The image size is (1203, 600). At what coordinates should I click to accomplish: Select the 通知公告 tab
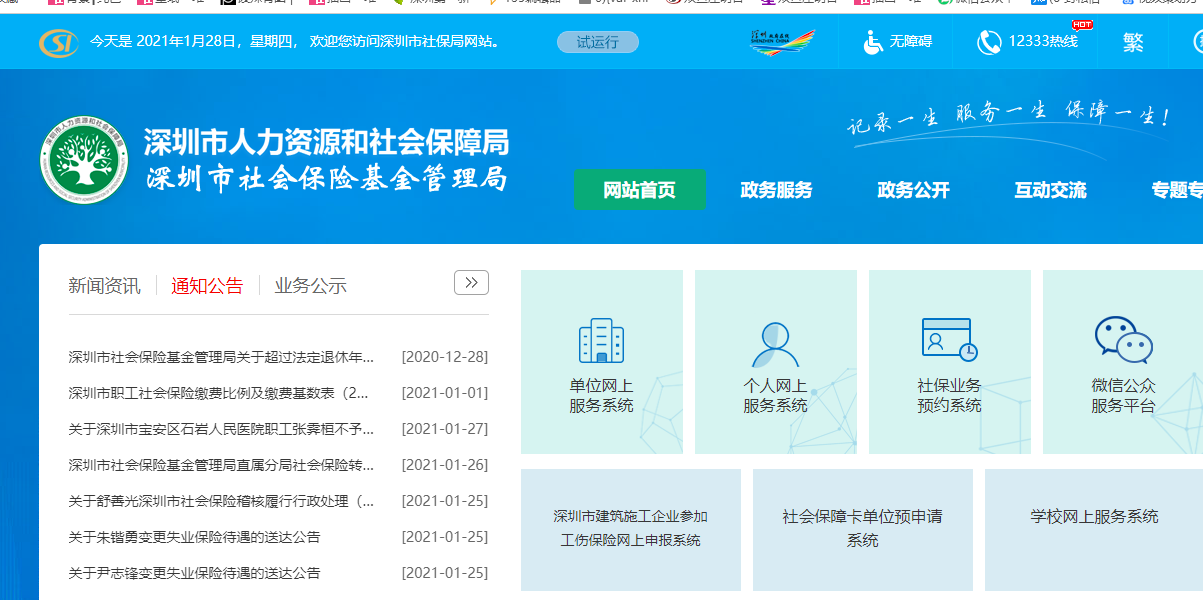coord(207,286)
